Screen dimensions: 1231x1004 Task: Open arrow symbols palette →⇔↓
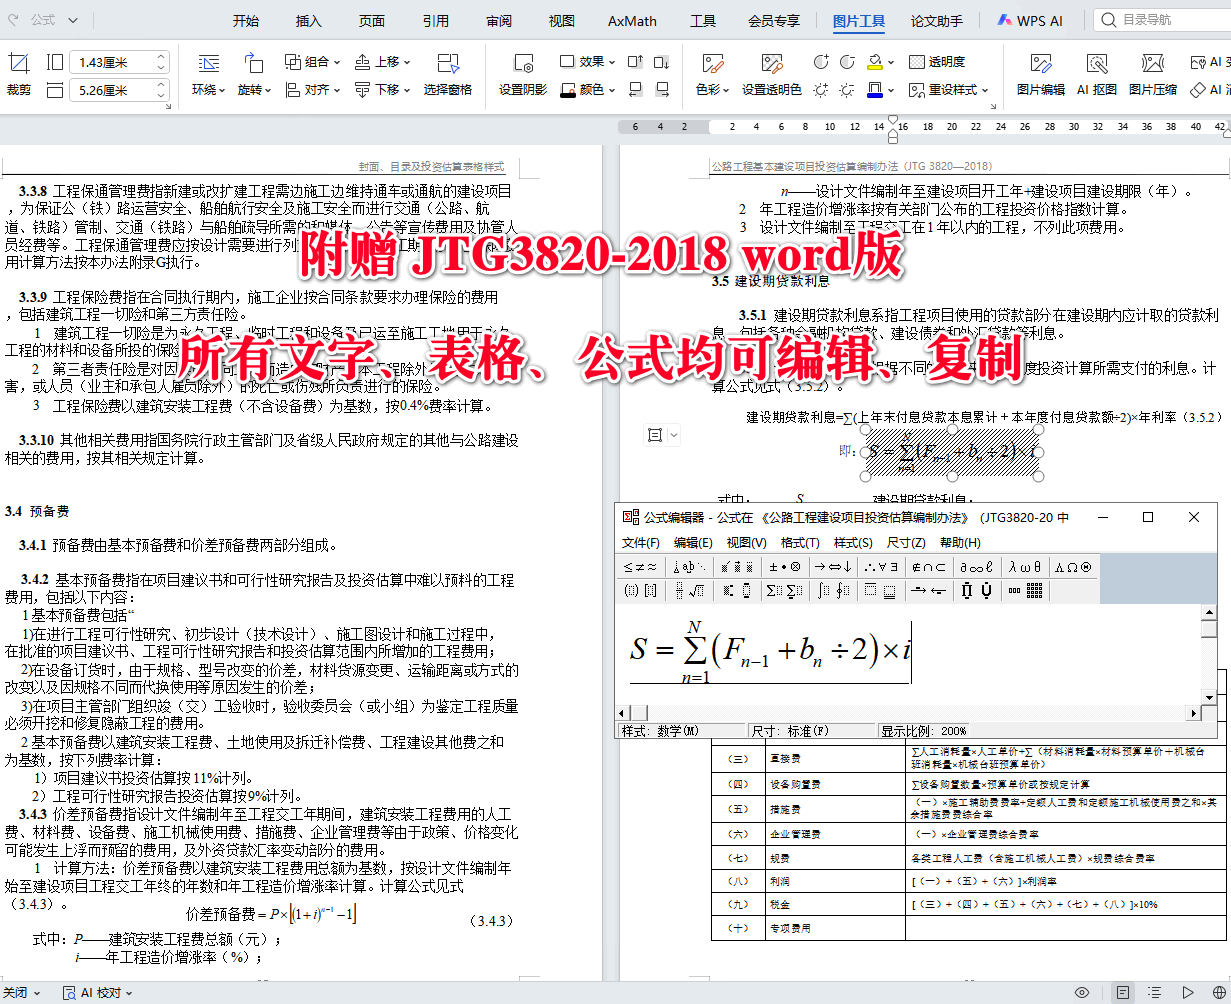834,567
